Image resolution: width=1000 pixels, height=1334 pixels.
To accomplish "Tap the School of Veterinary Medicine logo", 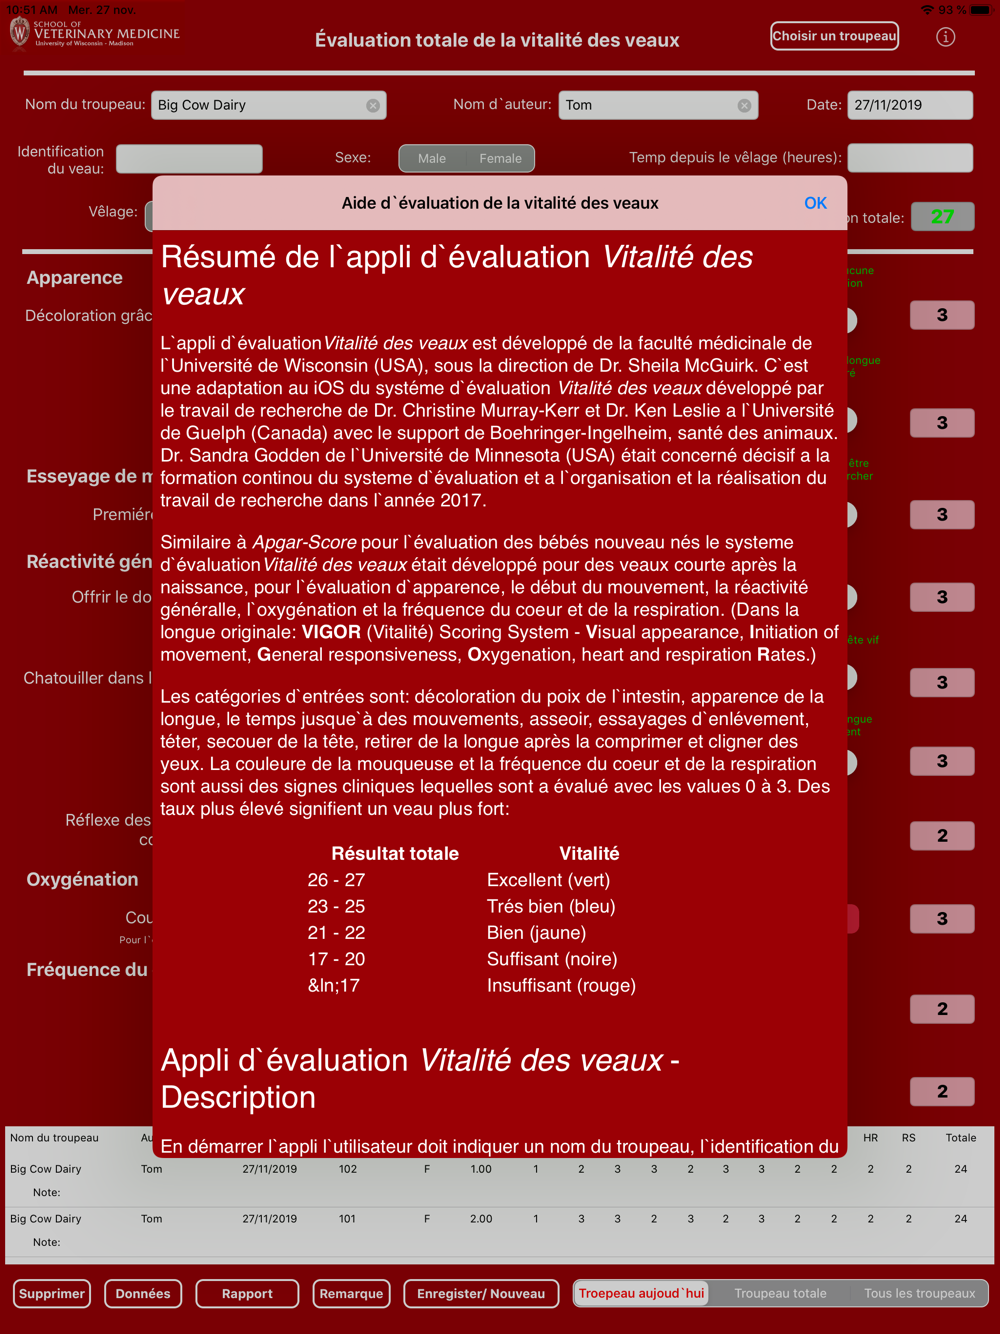I will (x=95, y=33).
